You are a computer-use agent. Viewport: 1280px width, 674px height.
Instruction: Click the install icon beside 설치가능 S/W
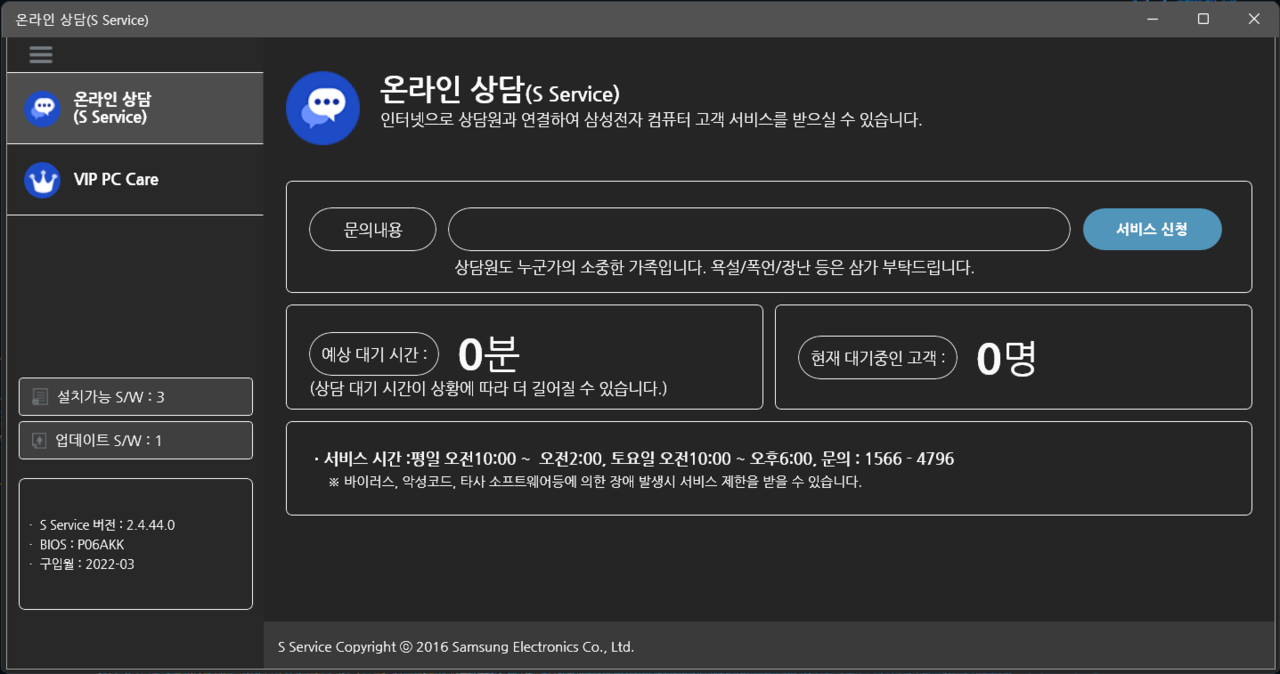(40, 396)
